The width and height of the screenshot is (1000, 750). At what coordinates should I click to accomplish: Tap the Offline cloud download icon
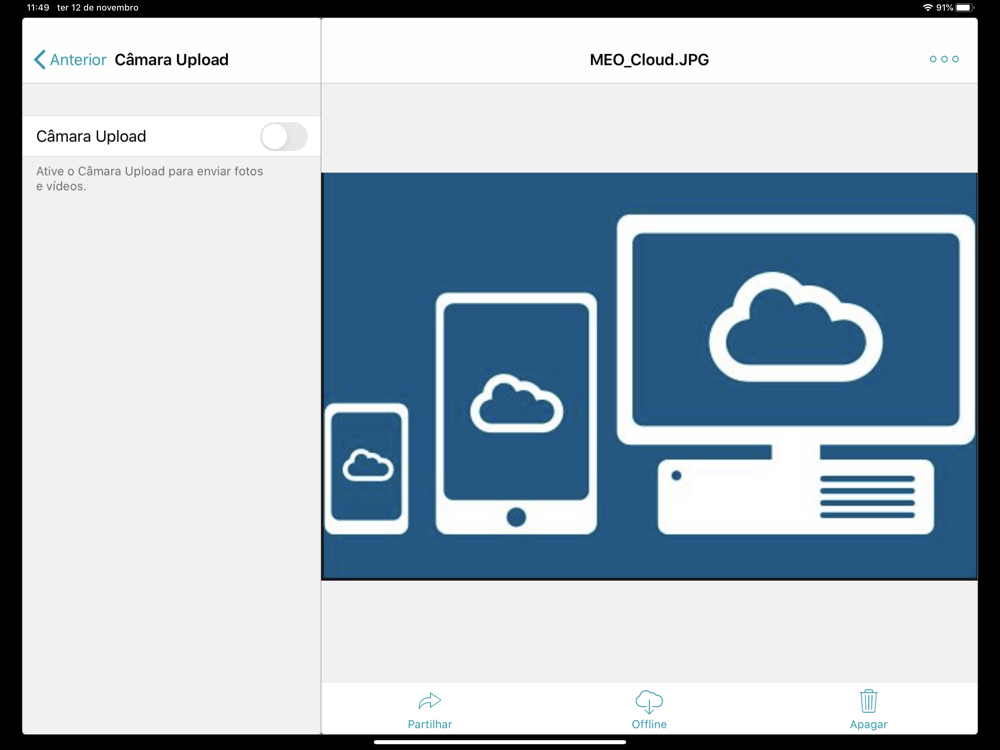click(649, 702)
